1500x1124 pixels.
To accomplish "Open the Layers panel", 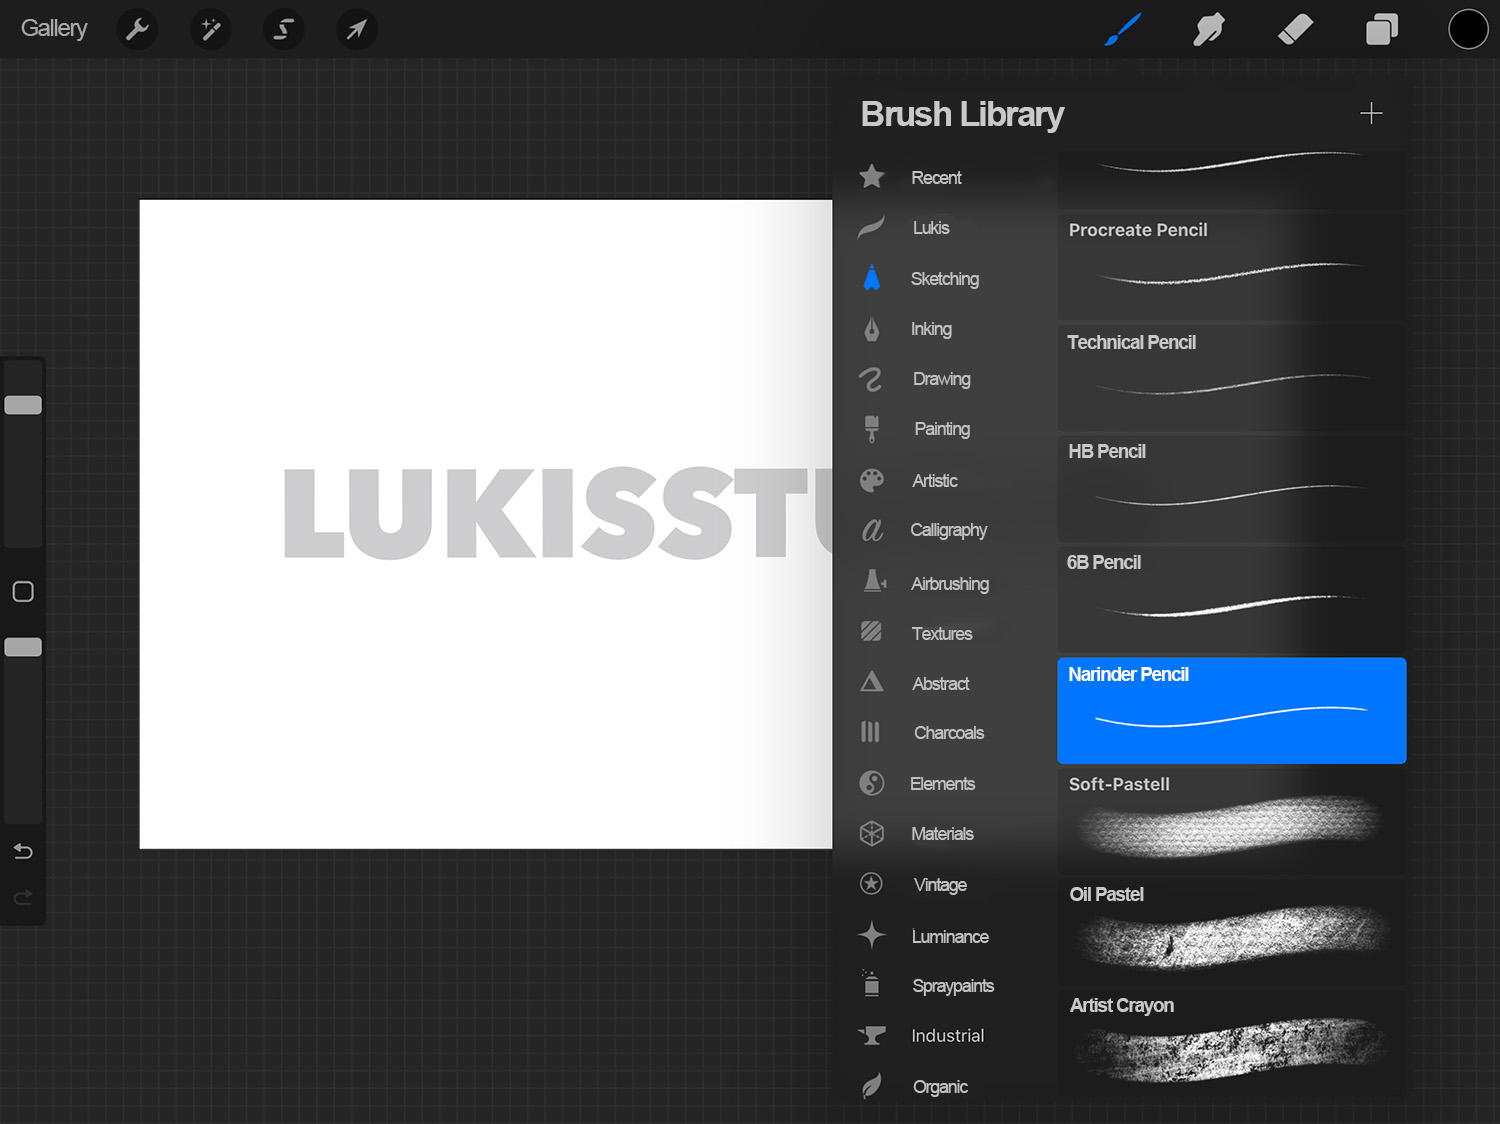I will (x=1381, y=29).
